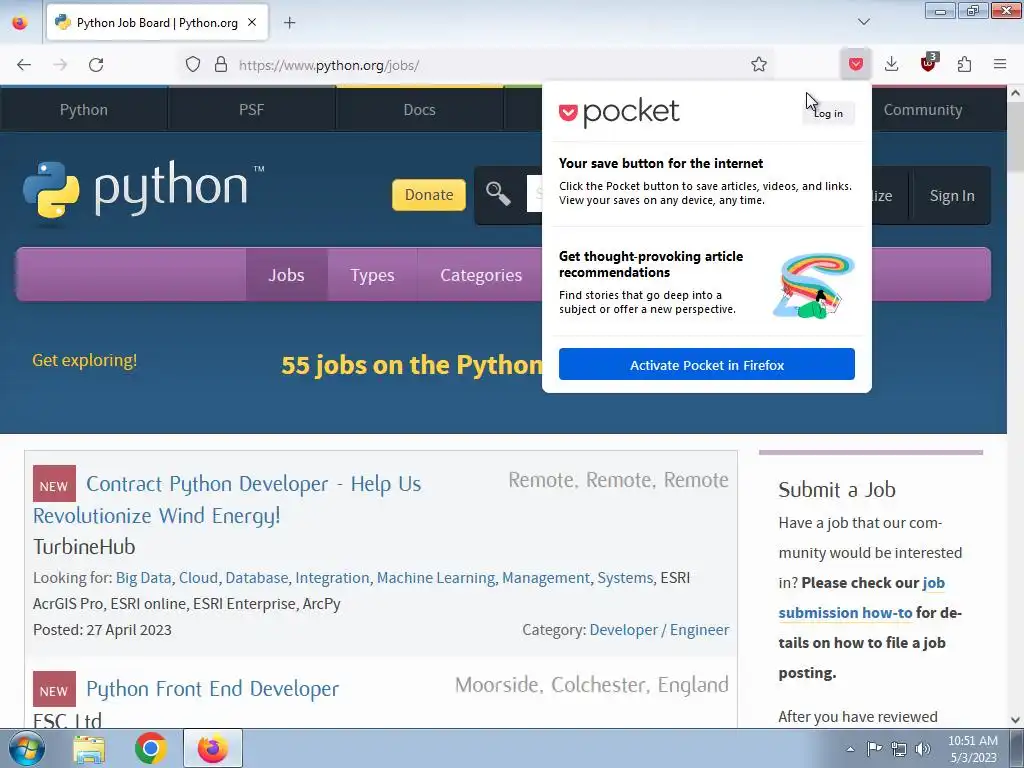Viewport: 1024px width, 768px height.
Task: Click the Cloud tag link
Action: point(199,578)
